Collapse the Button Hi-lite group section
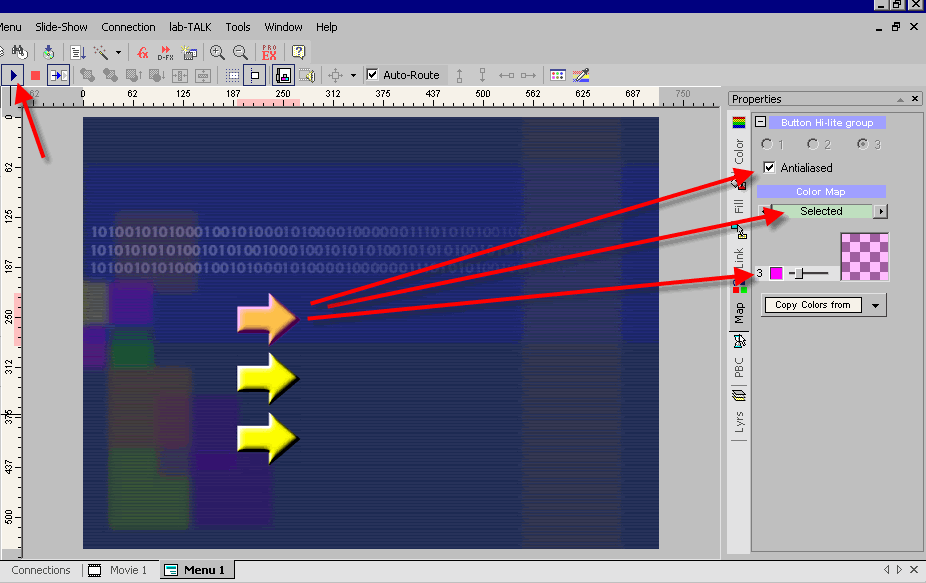Screen dimensions: 926x583 click(x=761, y=122)
